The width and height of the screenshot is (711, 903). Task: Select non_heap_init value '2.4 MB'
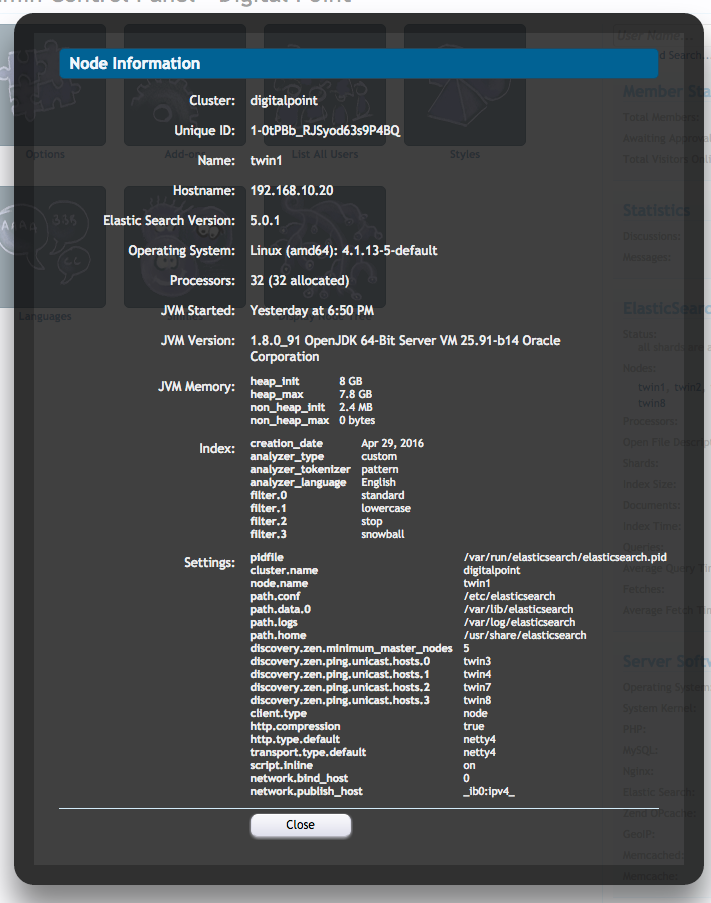355,407
